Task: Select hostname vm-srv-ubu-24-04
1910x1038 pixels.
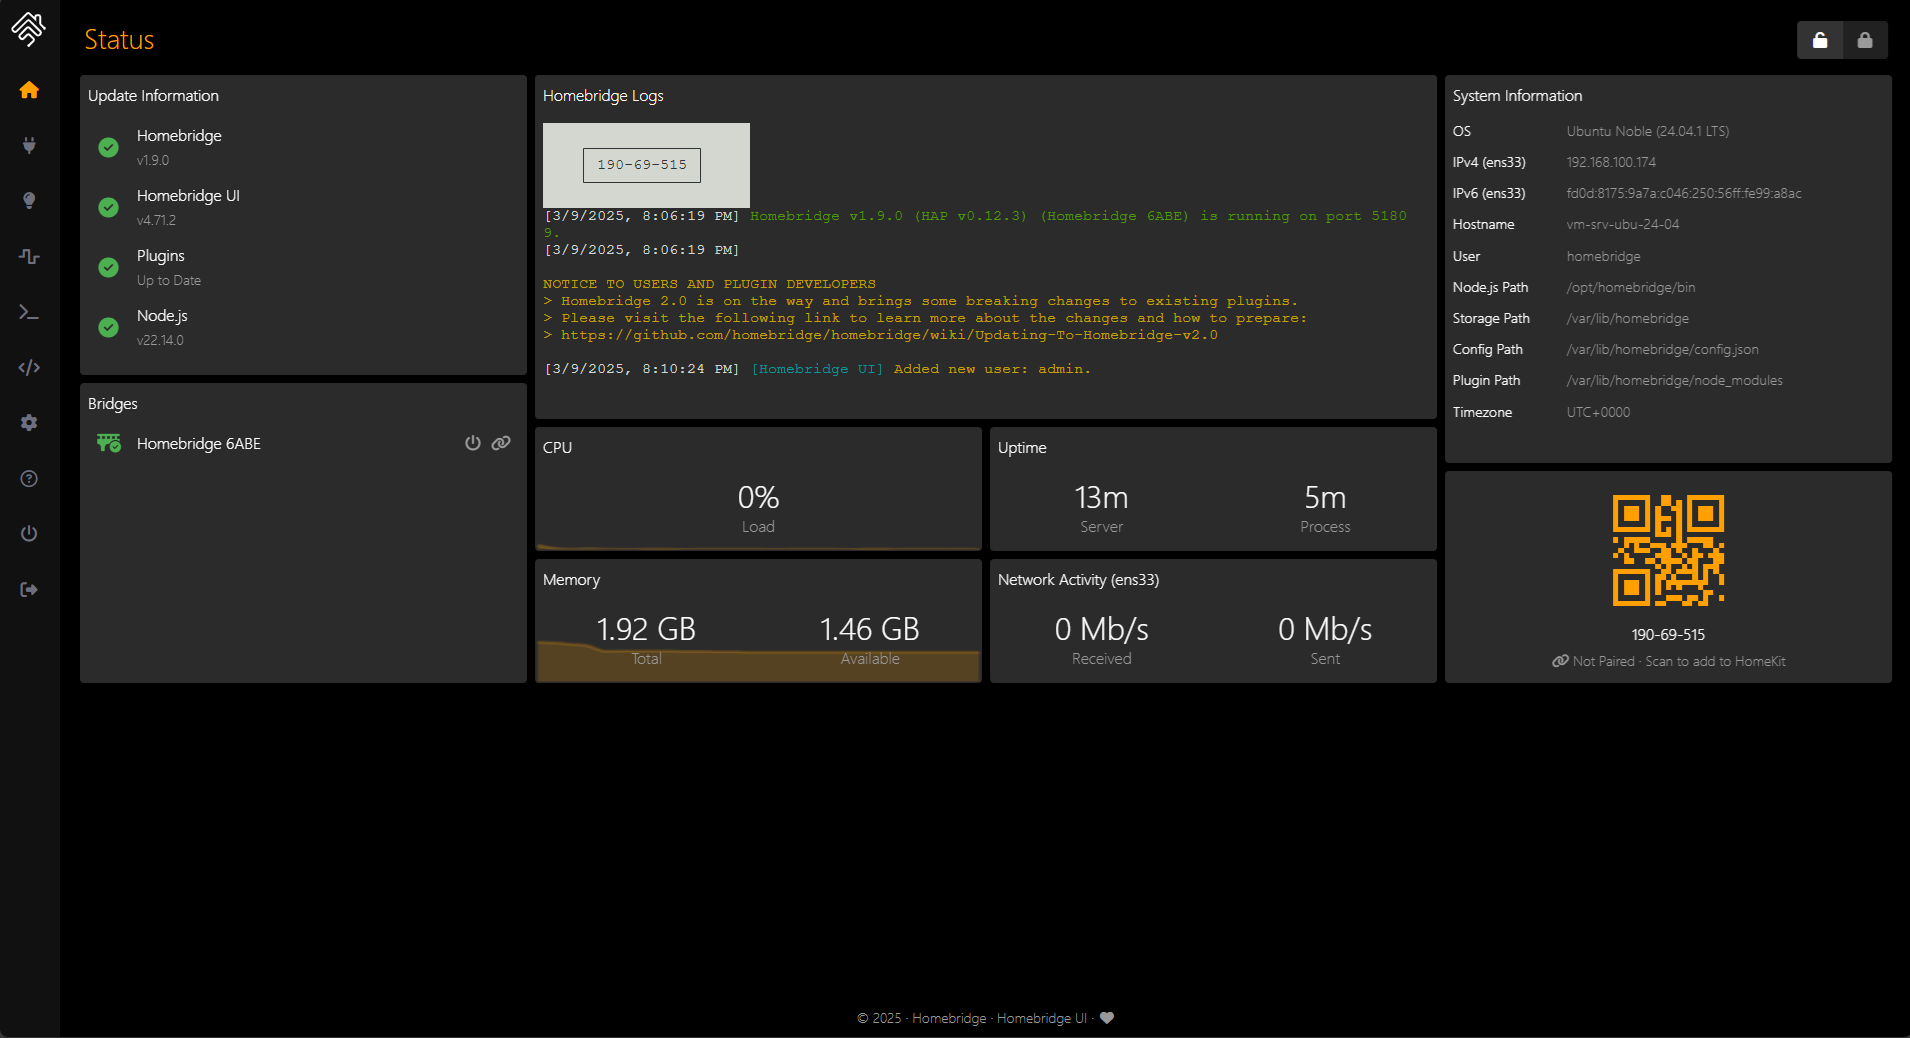Action: [1623, 224]
